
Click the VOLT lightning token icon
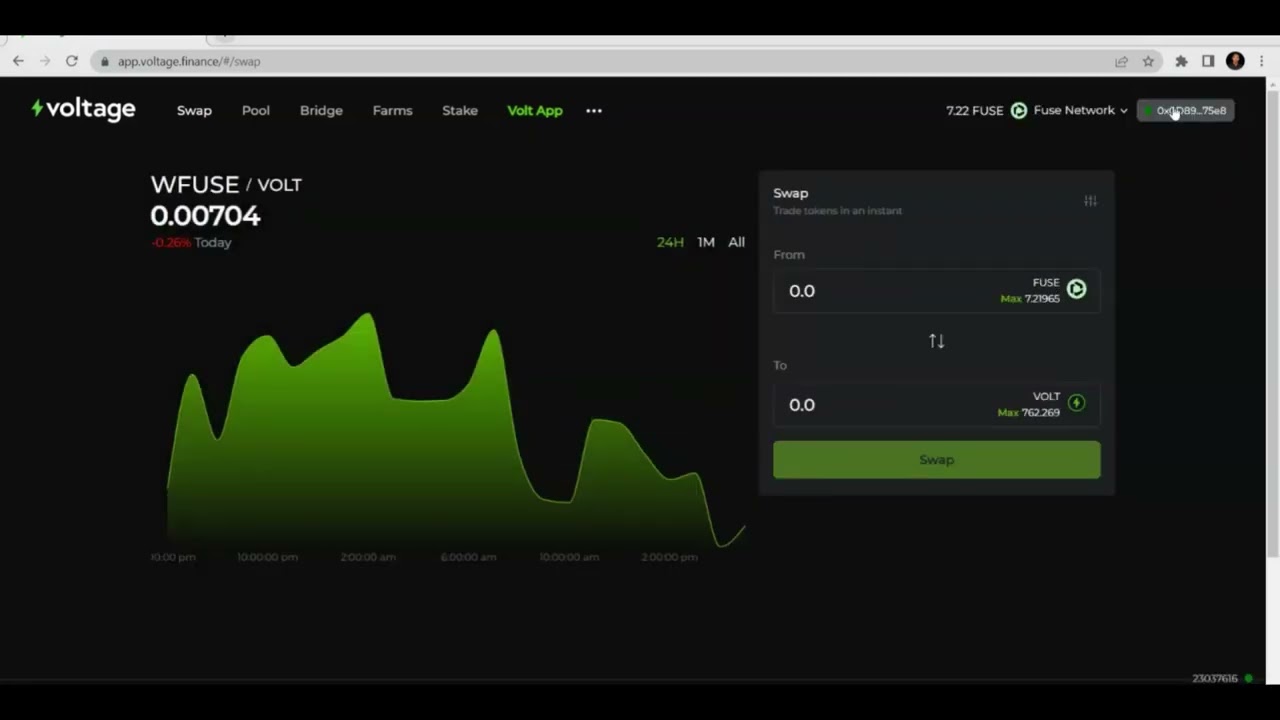tap(1076, 403)
